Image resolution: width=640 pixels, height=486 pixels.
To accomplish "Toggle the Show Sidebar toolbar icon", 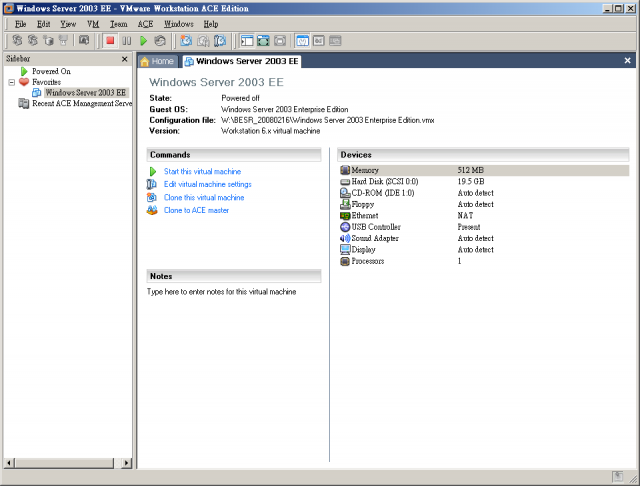I will 247,41.
